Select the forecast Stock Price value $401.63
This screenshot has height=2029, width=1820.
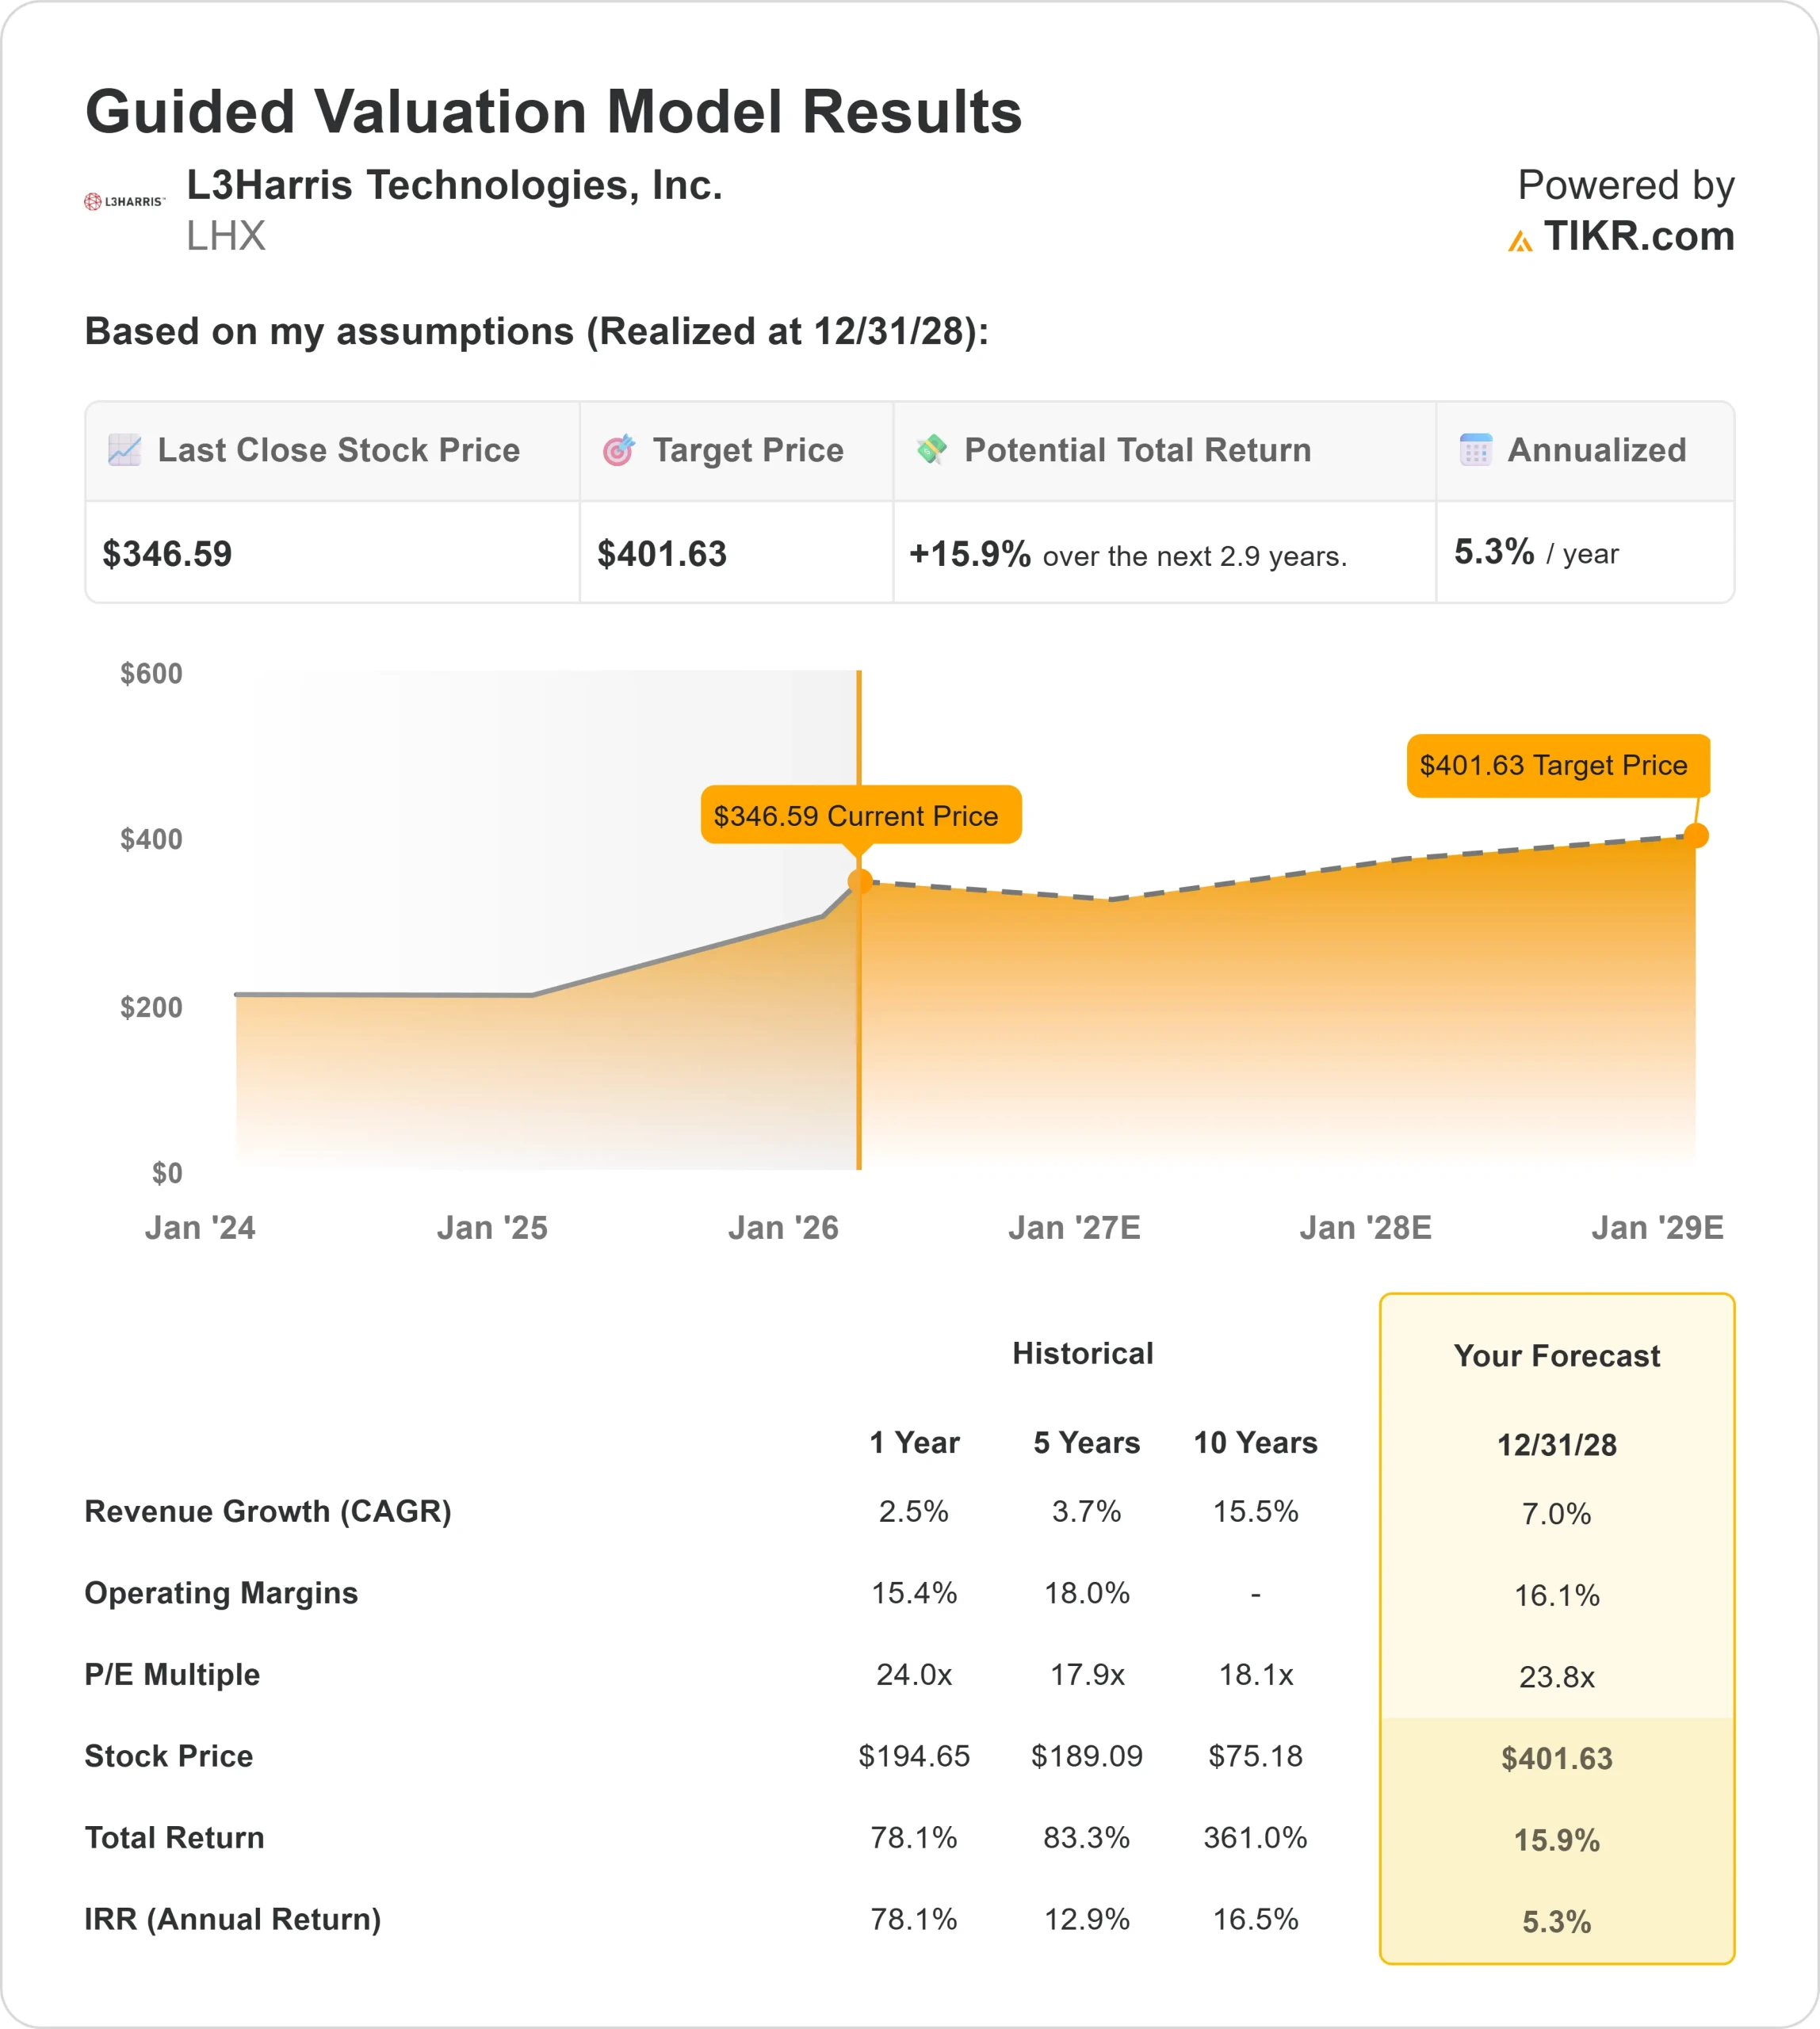[1557, 1759]
